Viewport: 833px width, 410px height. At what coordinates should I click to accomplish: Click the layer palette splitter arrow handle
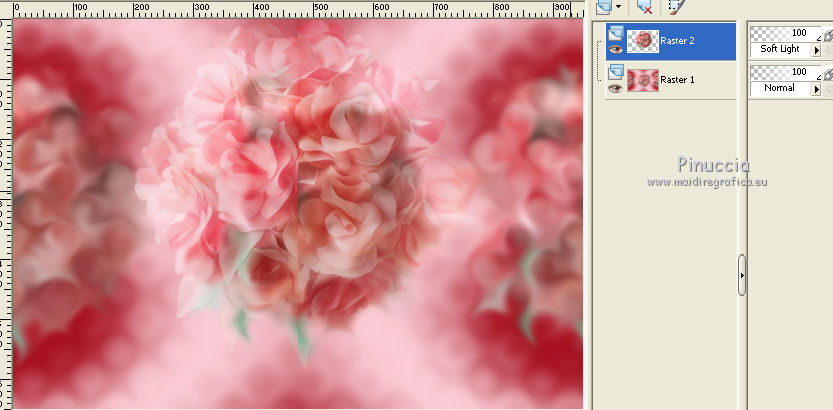pos(742,275)
